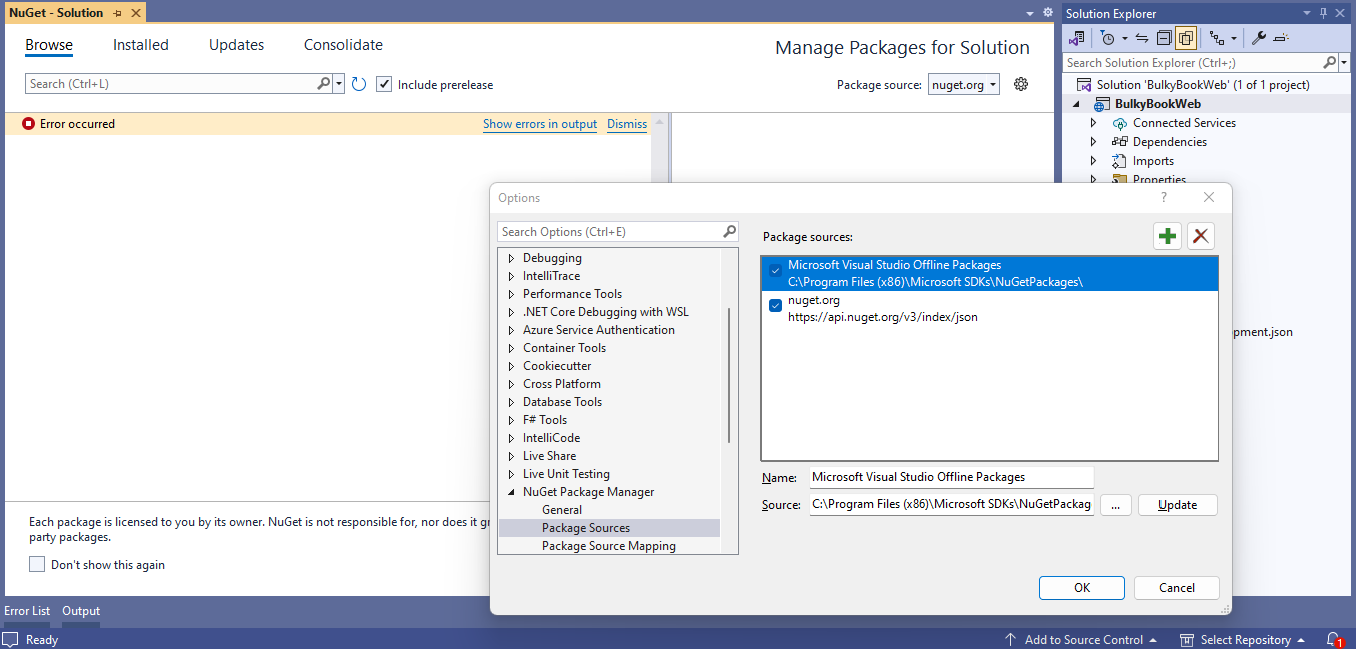Open the Package source dropdown showing nuget.org

963,84
